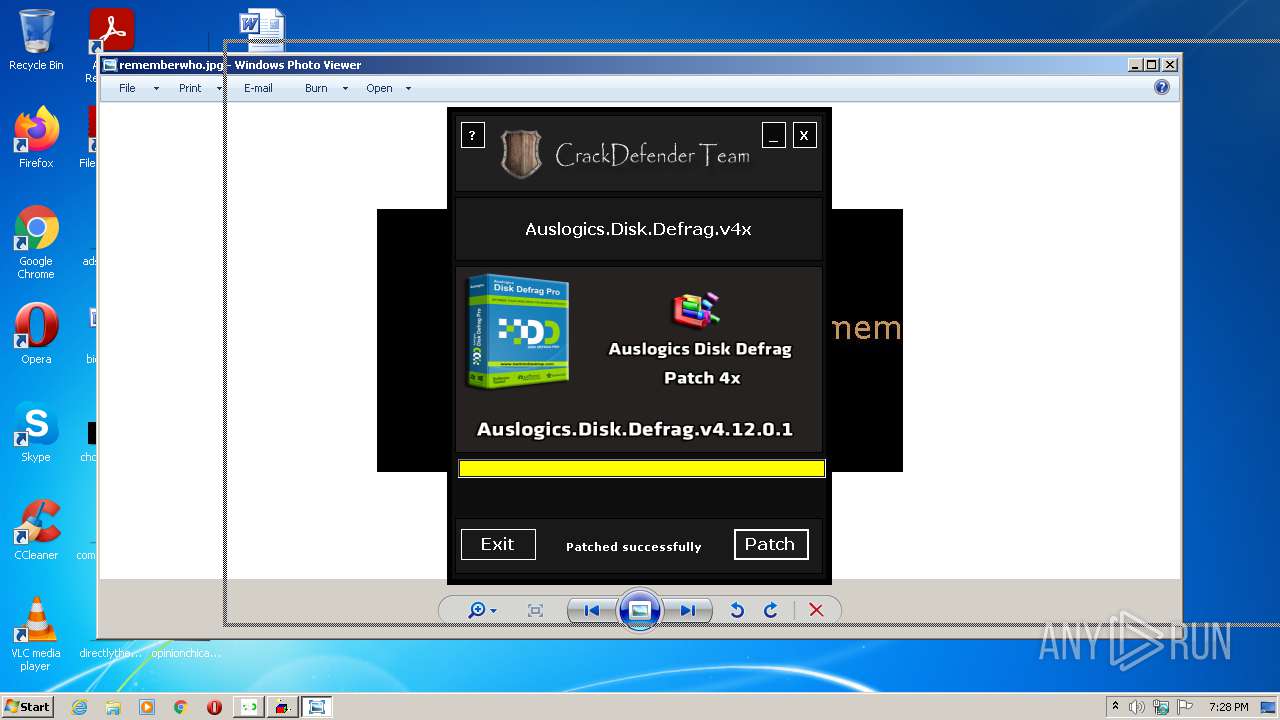
Task: Click the Photo Viewer help icon
Action: coord(1162,87)
